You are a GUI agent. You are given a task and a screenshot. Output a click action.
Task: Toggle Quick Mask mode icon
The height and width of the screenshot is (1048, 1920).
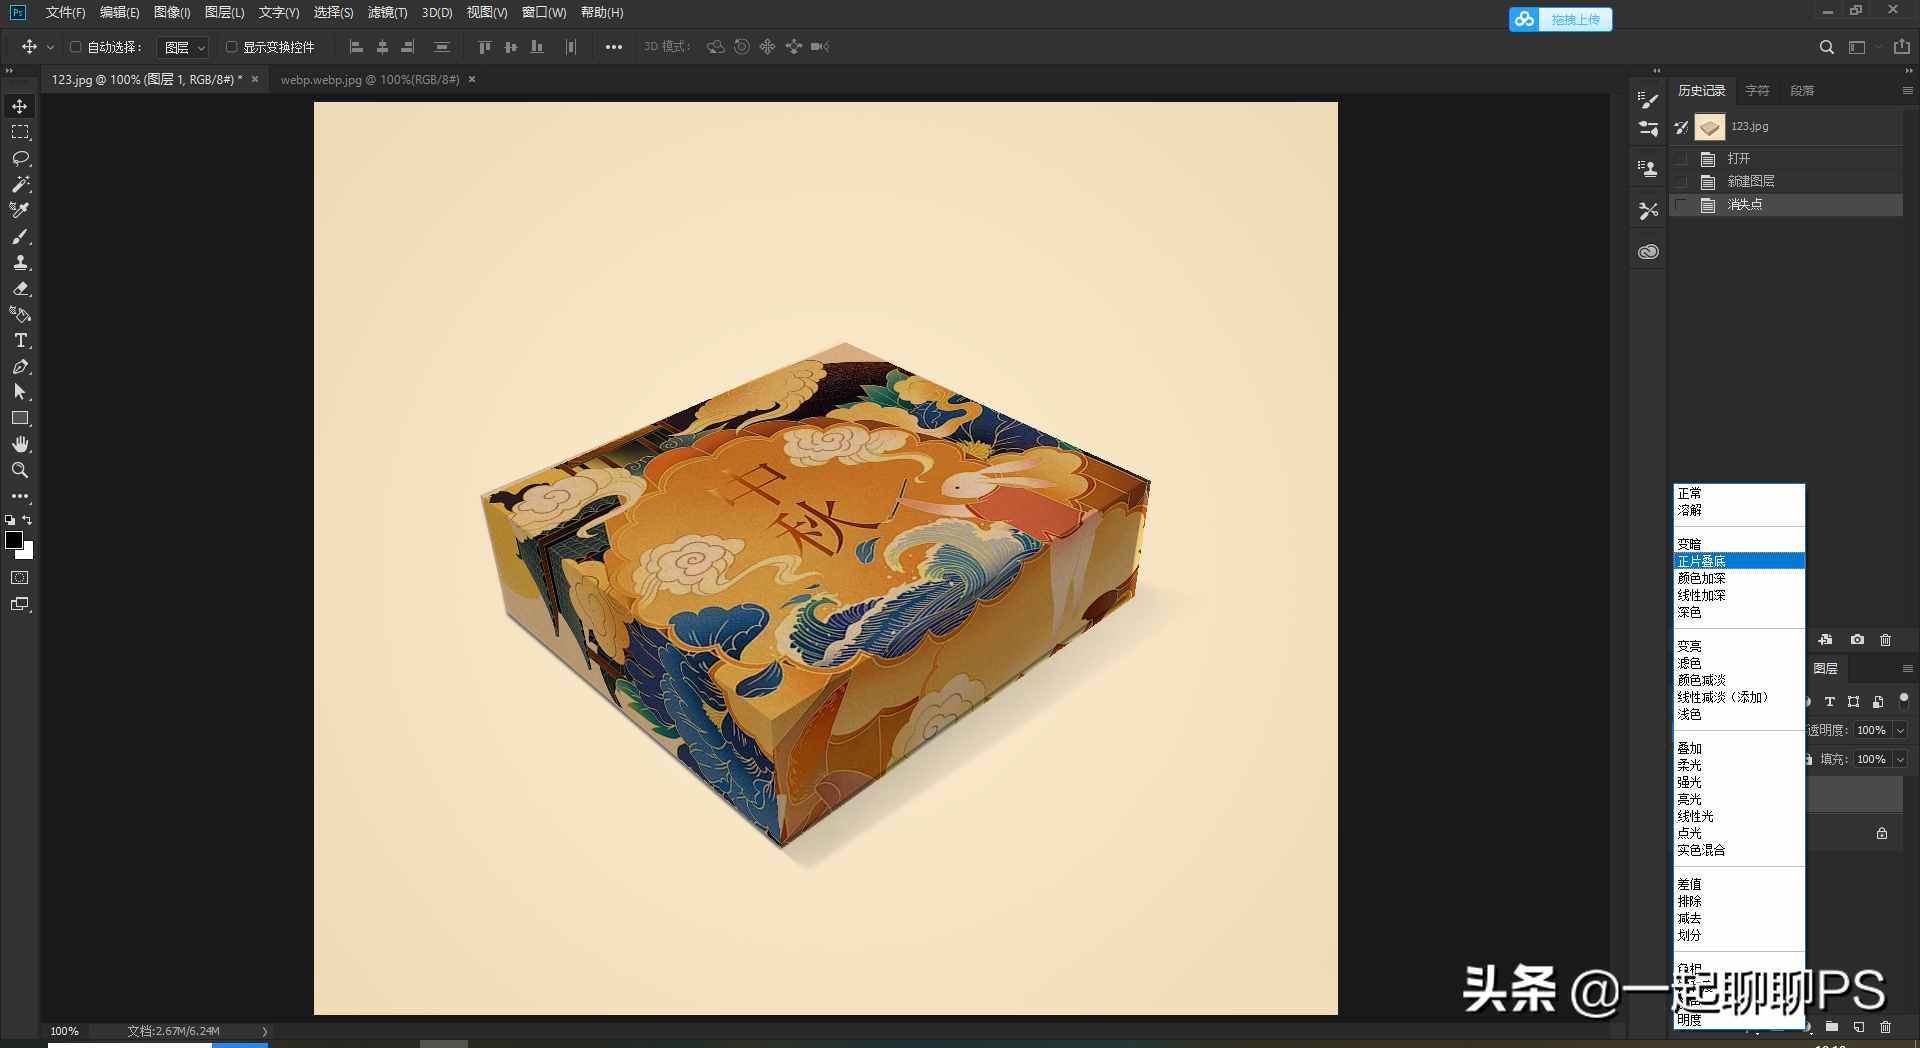click(x=20, y=578)
